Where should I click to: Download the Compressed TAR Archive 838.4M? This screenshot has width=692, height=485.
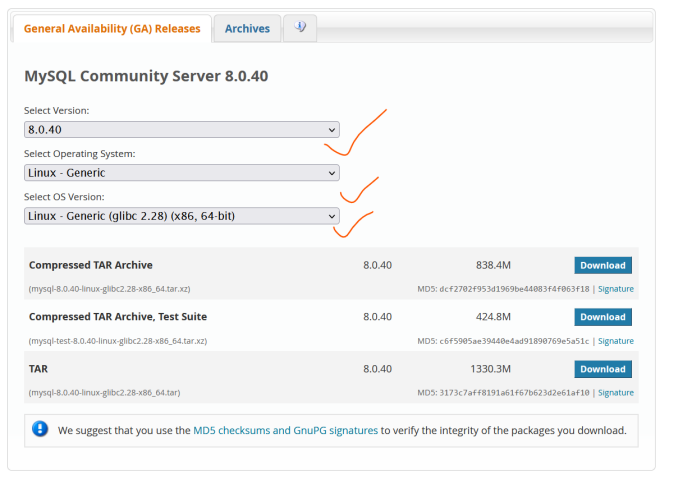(x=603, y=265)
